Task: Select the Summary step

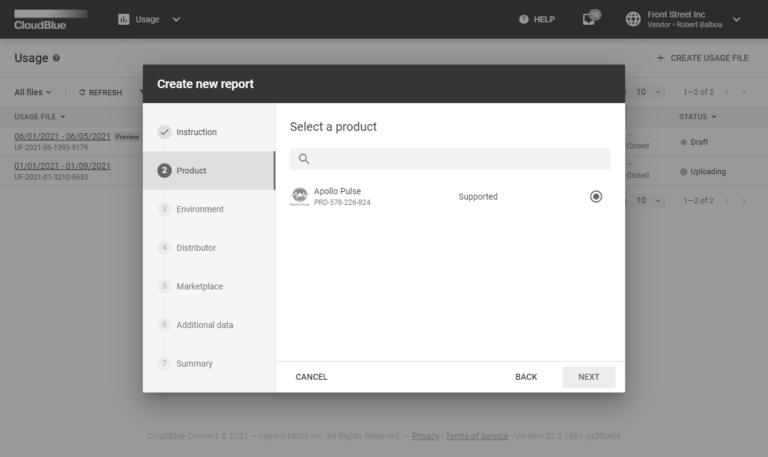Action: click(x=209, y=363)
